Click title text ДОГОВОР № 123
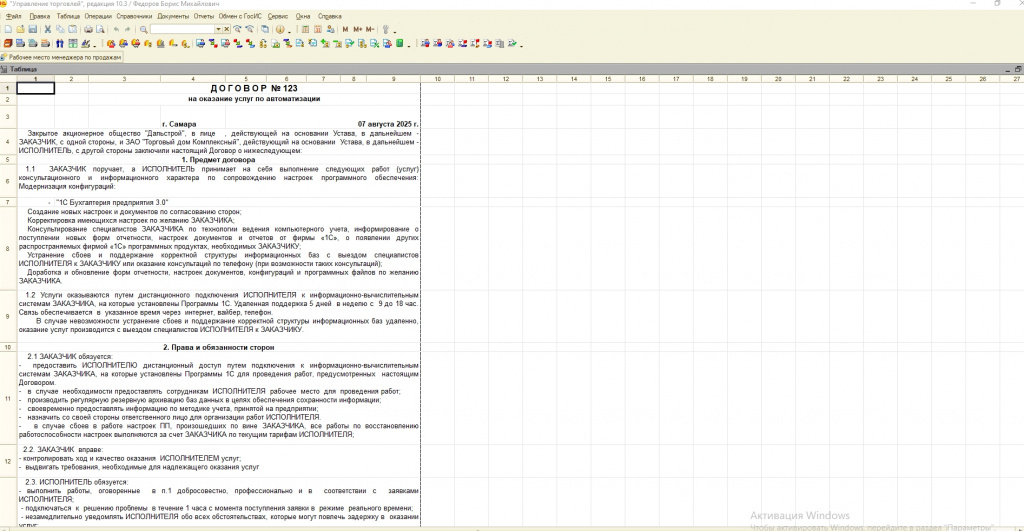 click(254, 88)
